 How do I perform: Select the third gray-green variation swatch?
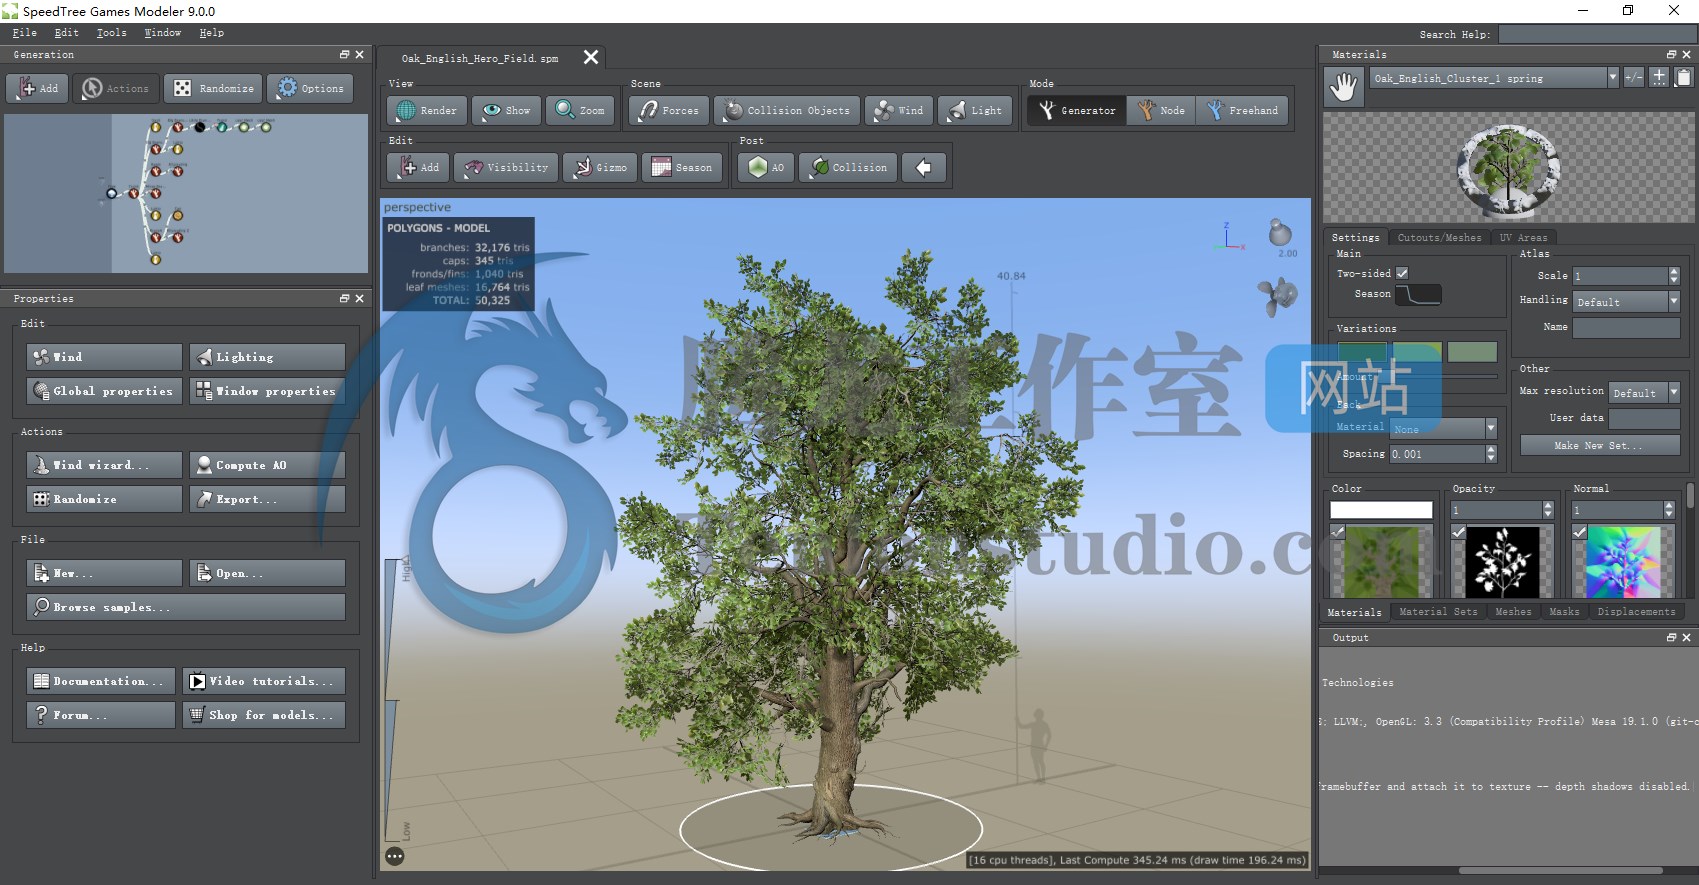[1472, 352]
